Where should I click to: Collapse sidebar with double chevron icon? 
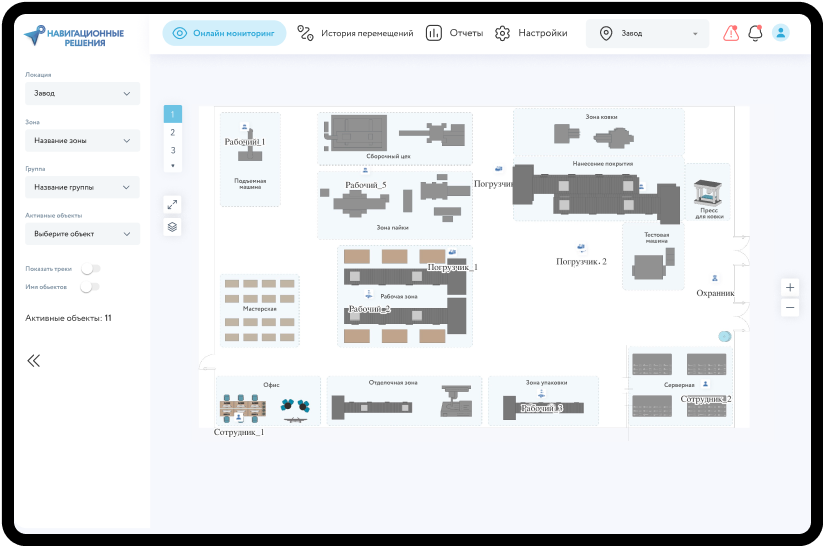tap(34, 361)
